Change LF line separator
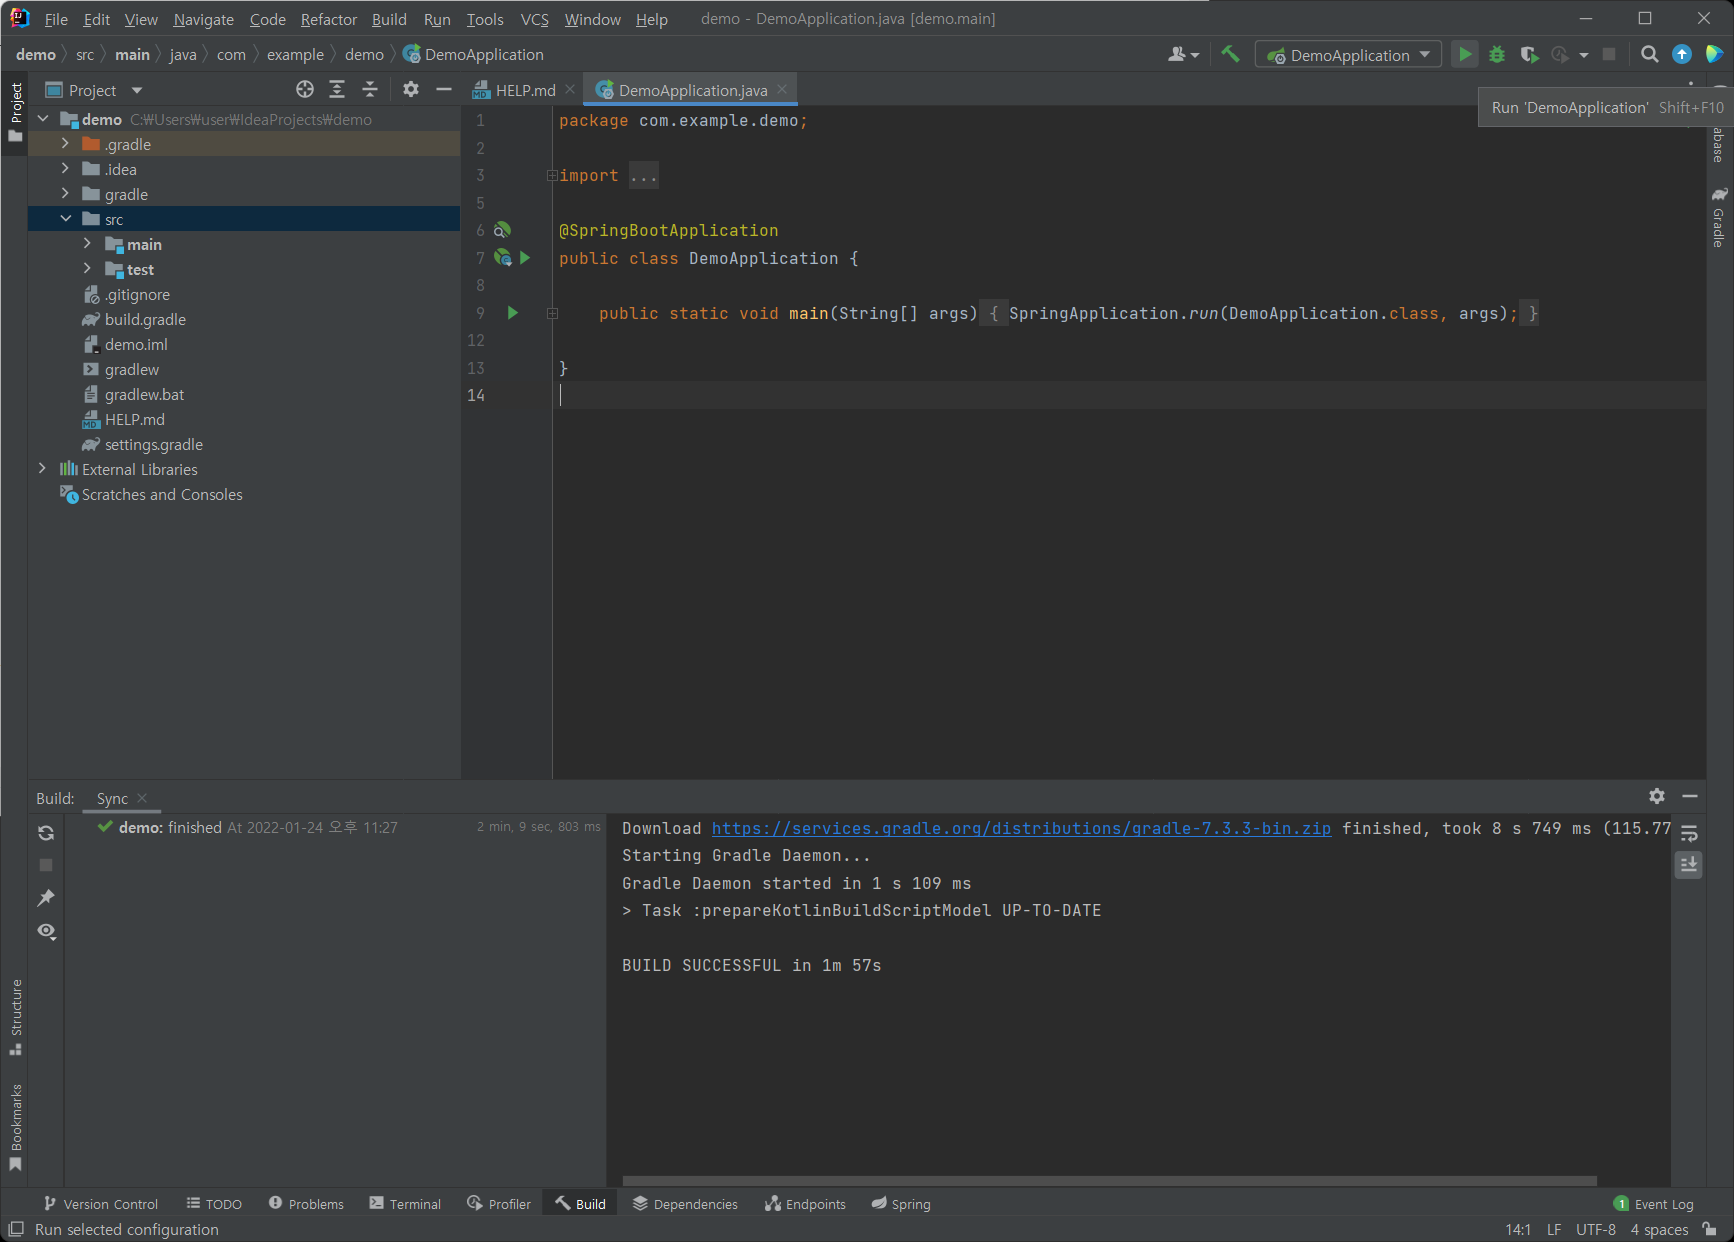 click(x=1554, y=1230)
